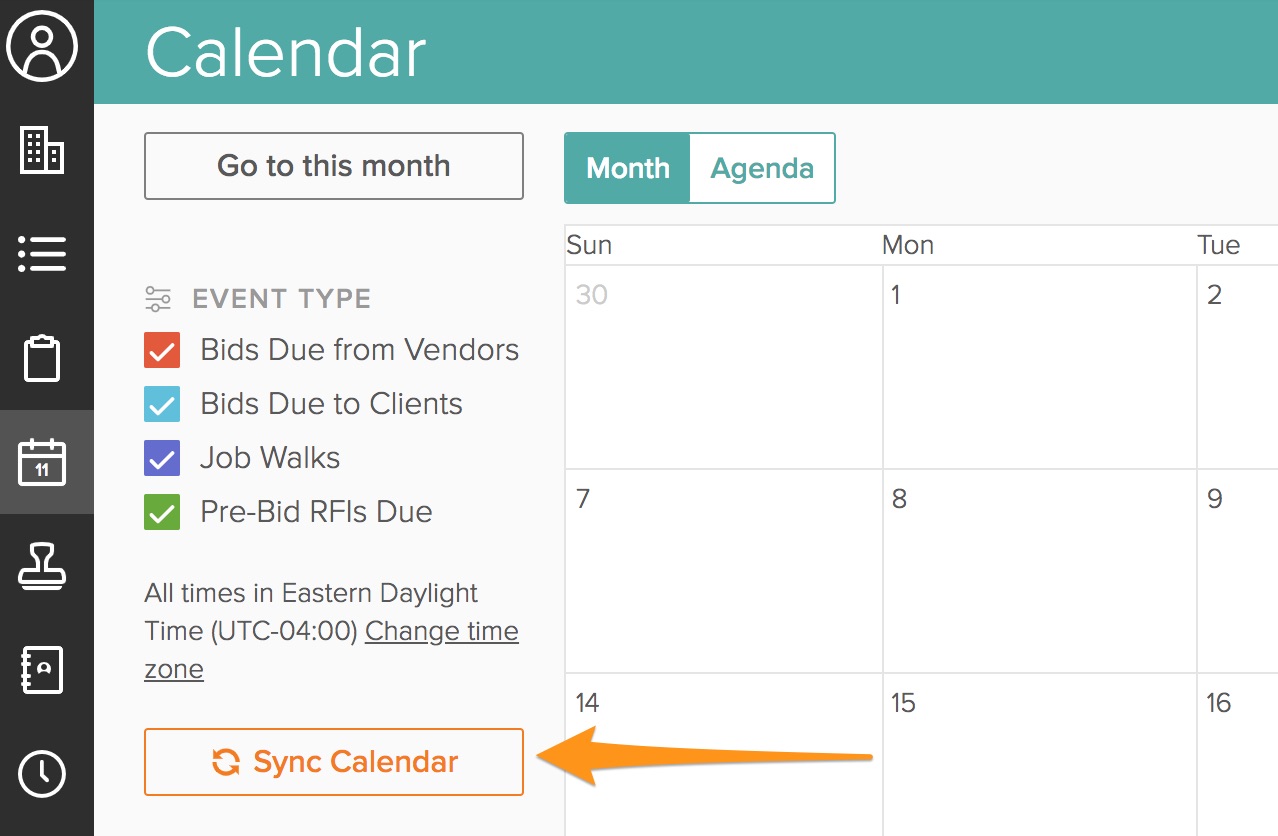Click the Go to this month button
This screenshot has height=836, width=1278.
(x=334, y=166)
